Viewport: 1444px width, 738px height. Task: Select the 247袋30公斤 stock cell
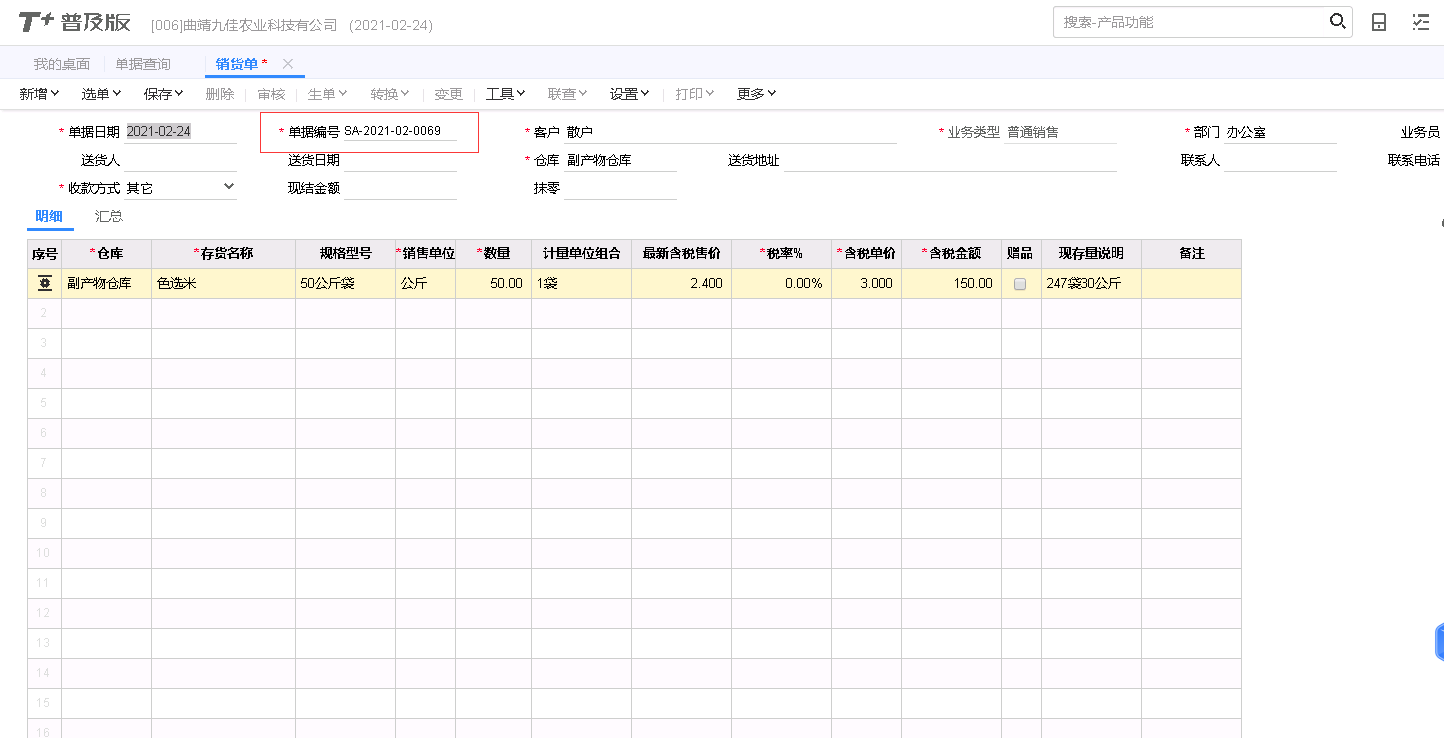tap(1092, 284)
